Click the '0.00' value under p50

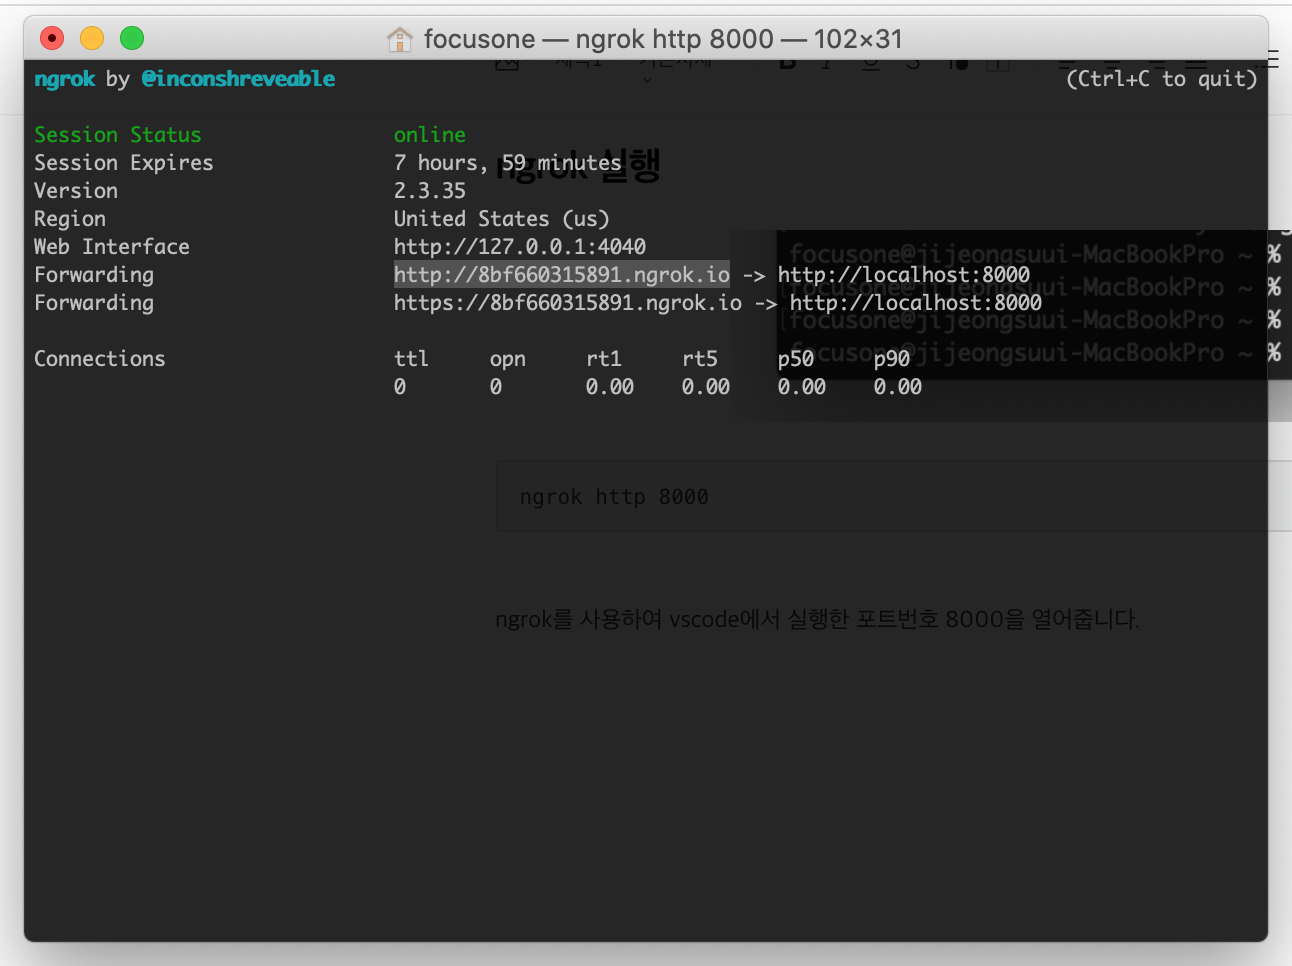[802, 387]
